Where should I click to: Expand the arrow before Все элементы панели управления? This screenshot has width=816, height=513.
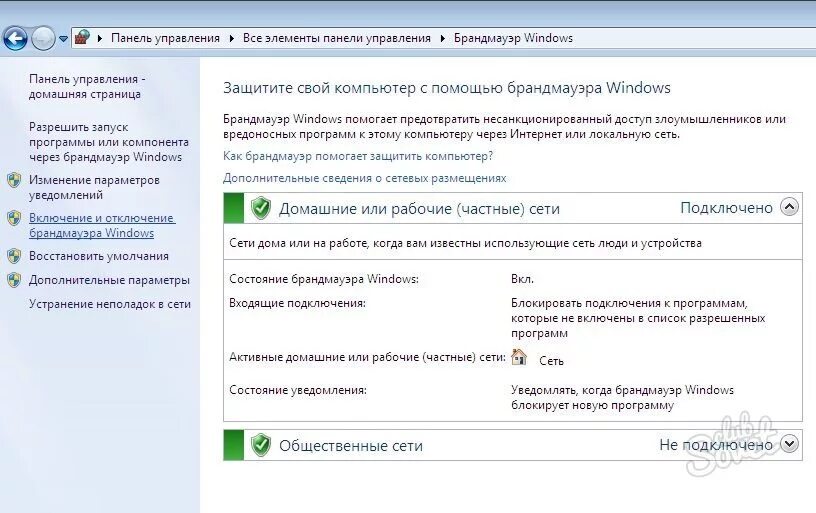coord(232,38)
